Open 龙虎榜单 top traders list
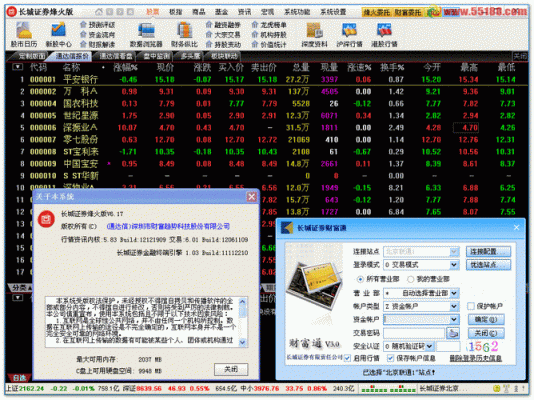Screen dimensions: 534x400 [x=269, y=25]
